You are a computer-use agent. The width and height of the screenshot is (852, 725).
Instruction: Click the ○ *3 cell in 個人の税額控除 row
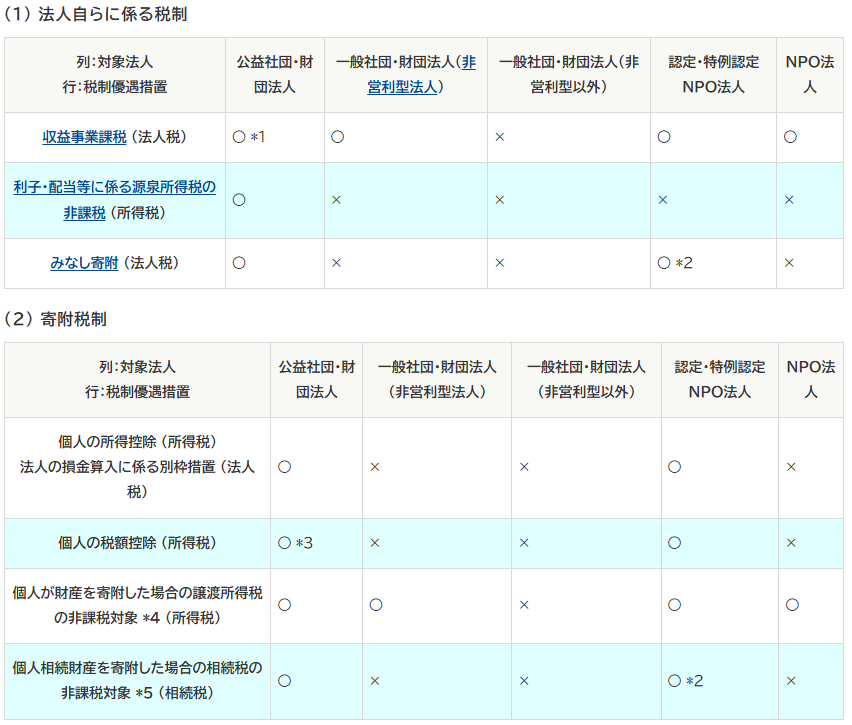(295, 543)
